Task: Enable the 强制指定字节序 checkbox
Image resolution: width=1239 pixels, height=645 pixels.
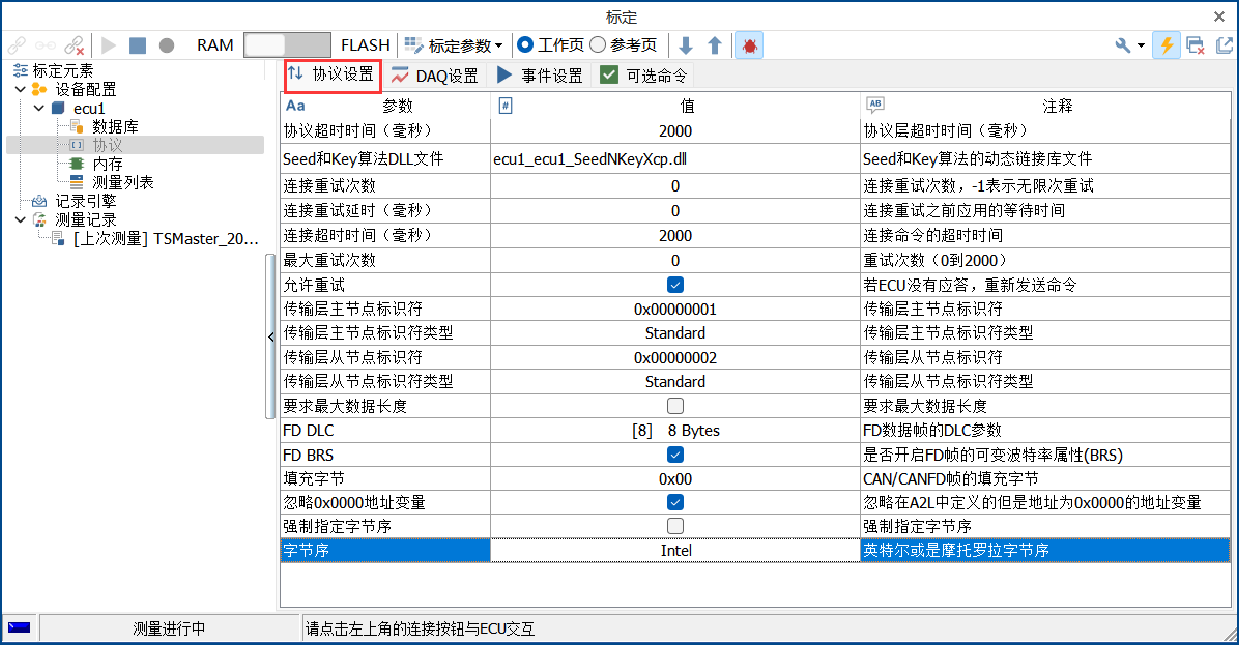Action: pos(675,526)
